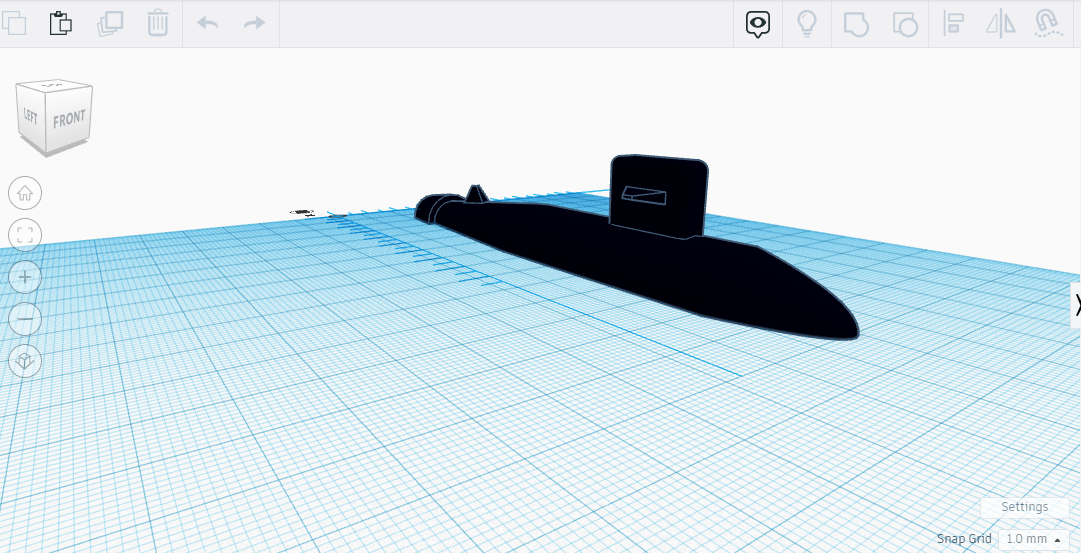This screenshot has width=1081, height=553.
Task: Zoom out with minus button
Action: [x=25, y=319]
